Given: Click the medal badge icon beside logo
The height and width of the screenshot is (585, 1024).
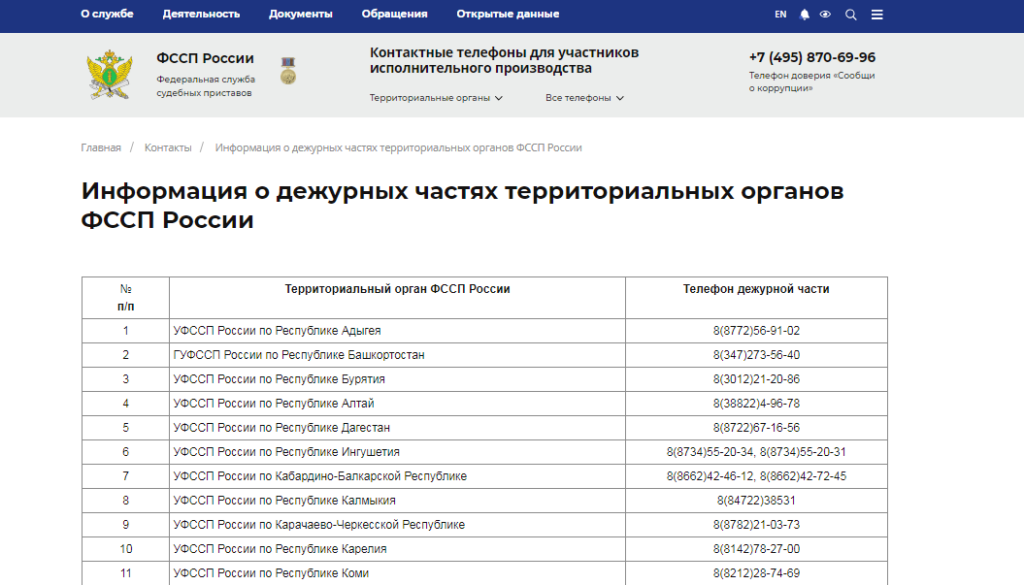Looking at the screenshot, I should pos(288,71).
